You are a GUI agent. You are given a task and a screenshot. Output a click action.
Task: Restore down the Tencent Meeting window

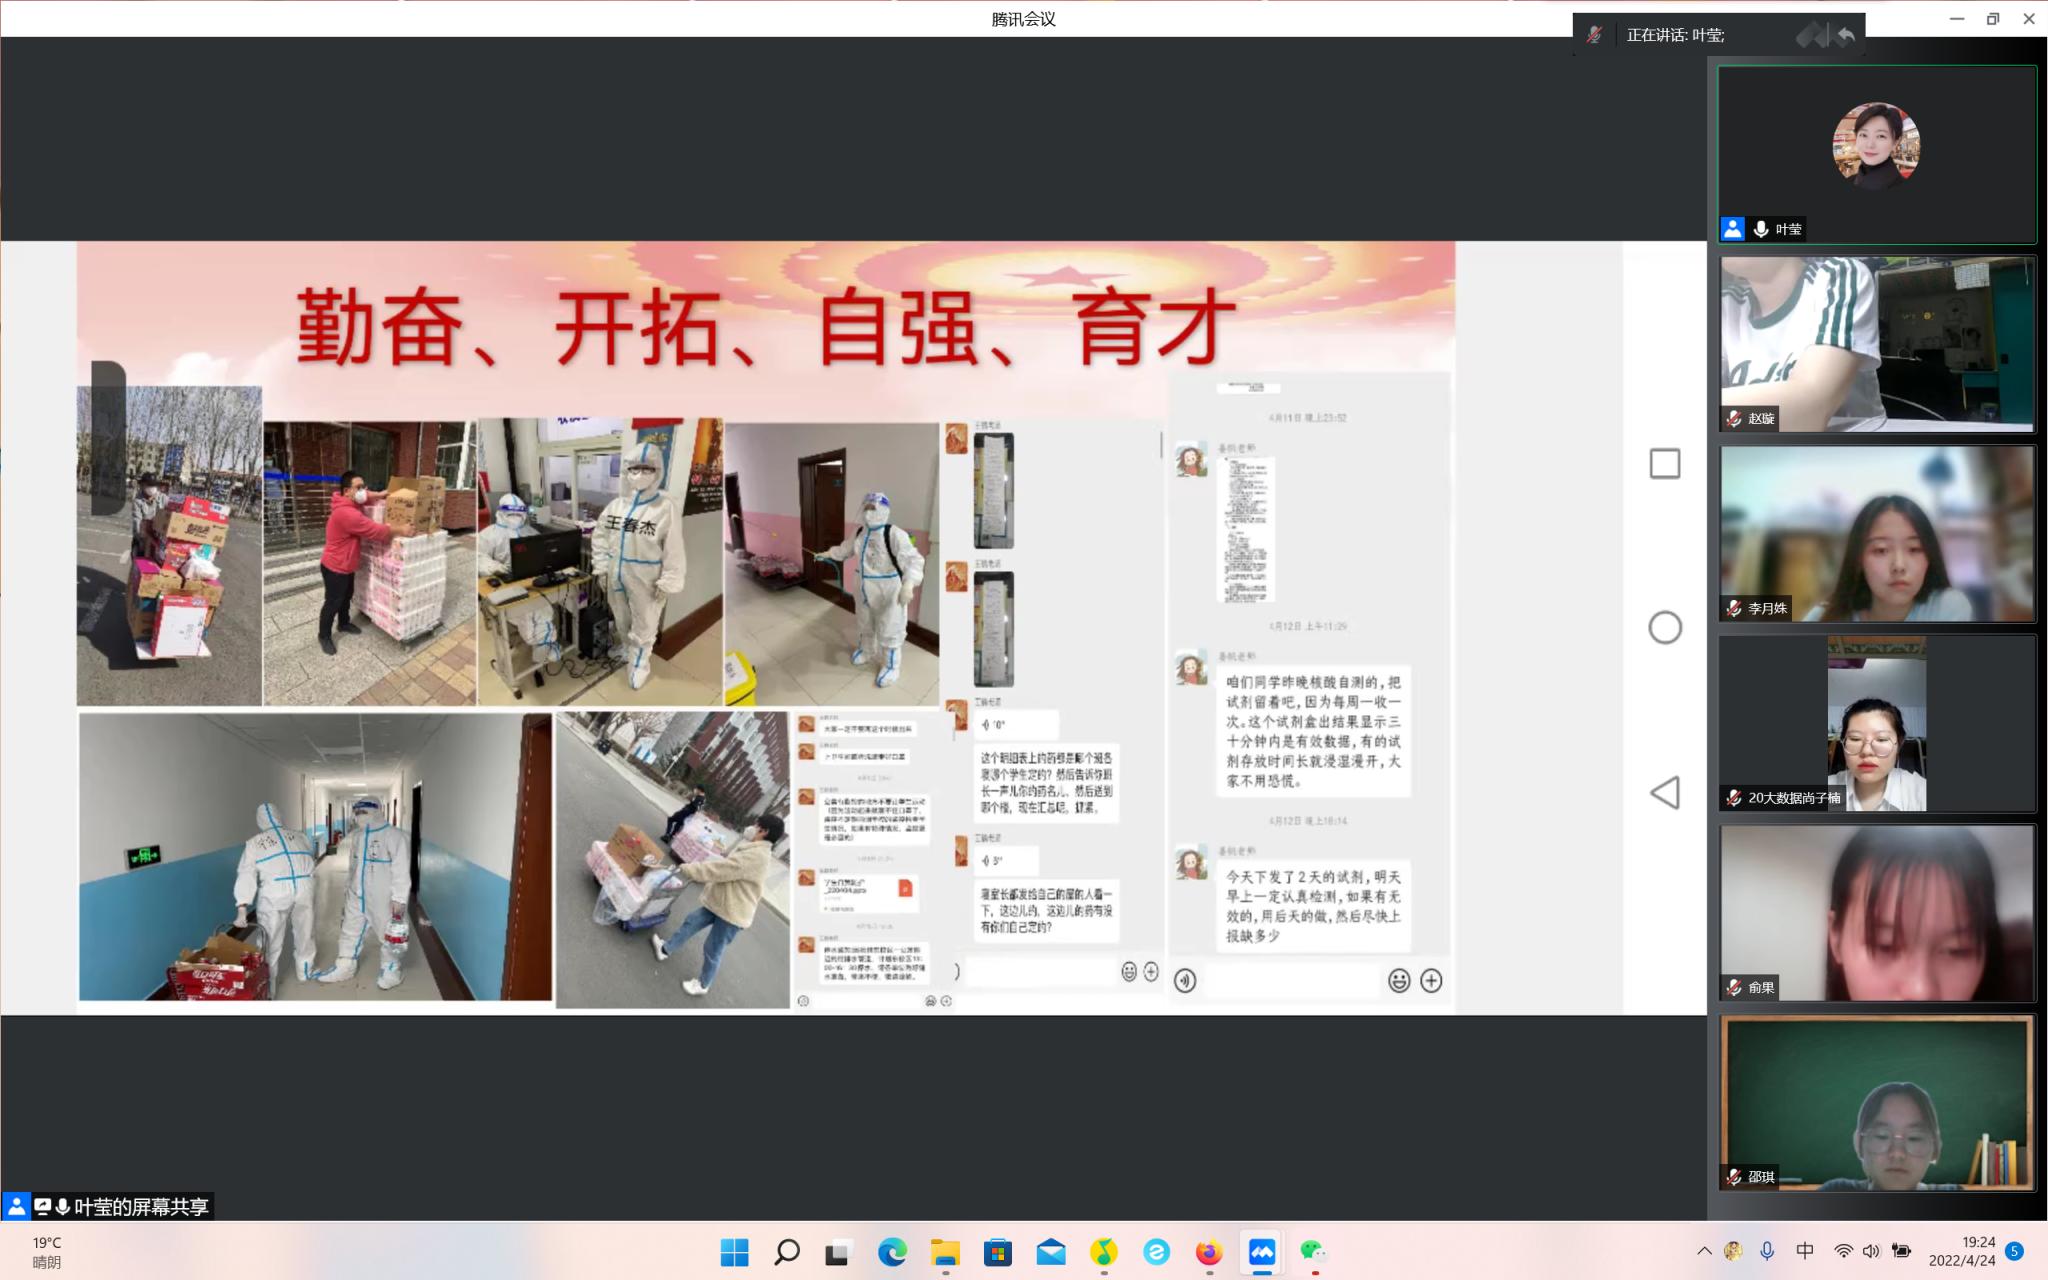[1993, 19]
